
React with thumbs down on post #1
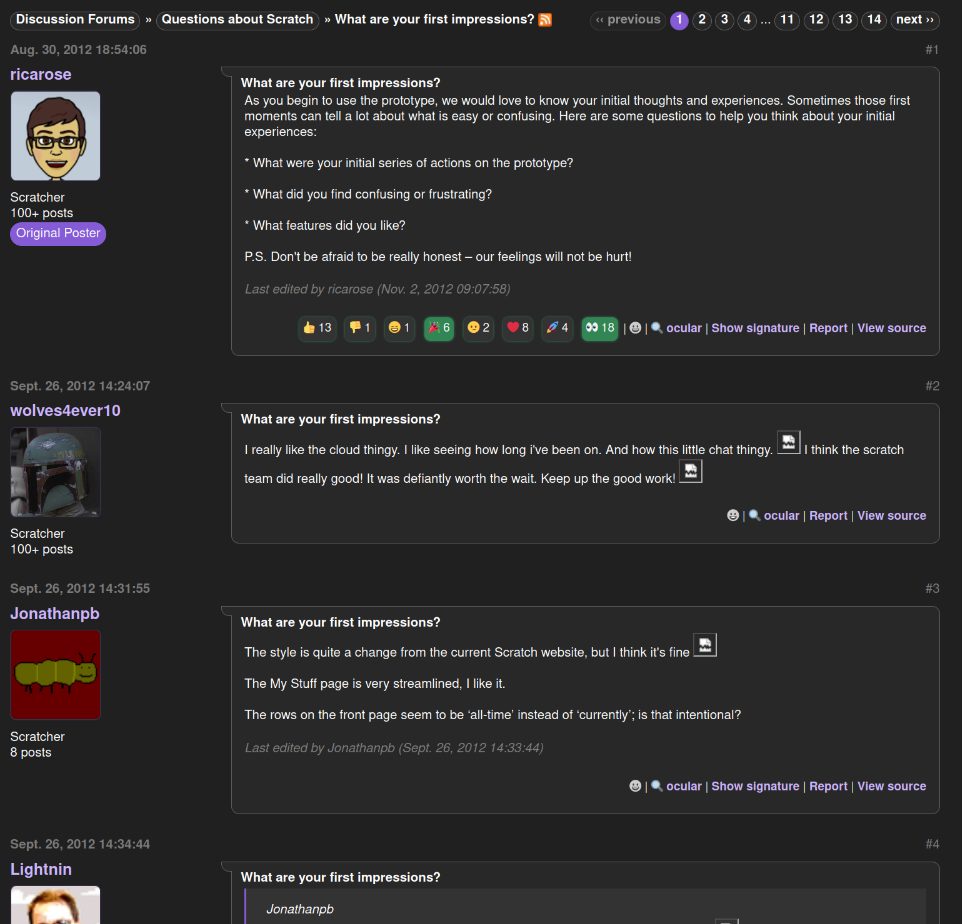(360, 328)
